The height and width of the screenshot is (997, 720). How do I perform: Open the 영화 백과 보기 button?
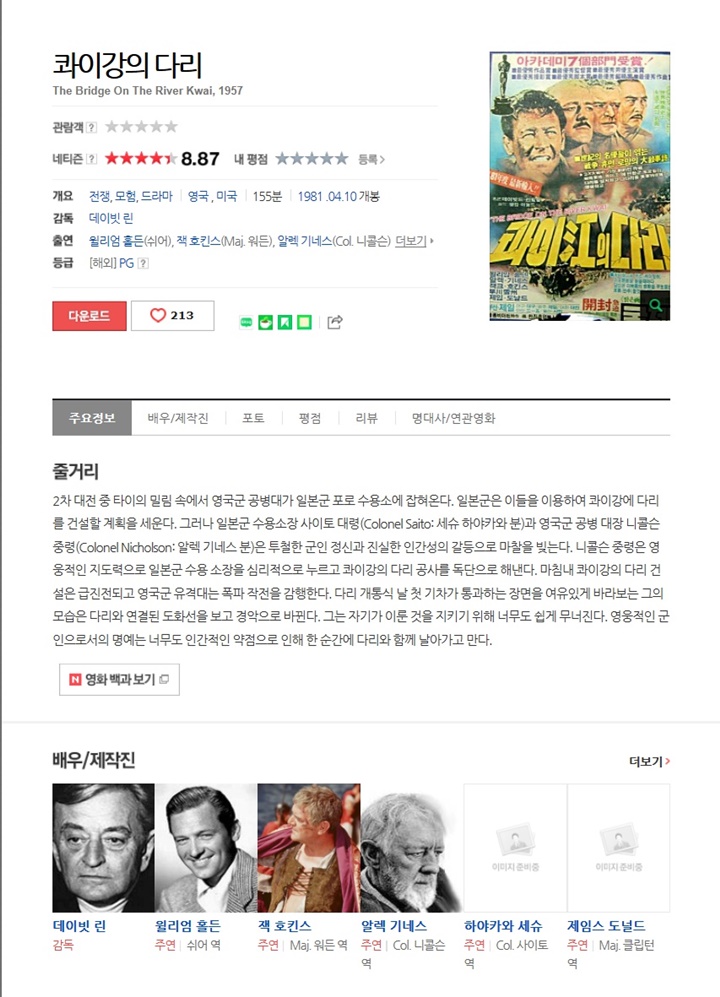(x=120, y=680)
